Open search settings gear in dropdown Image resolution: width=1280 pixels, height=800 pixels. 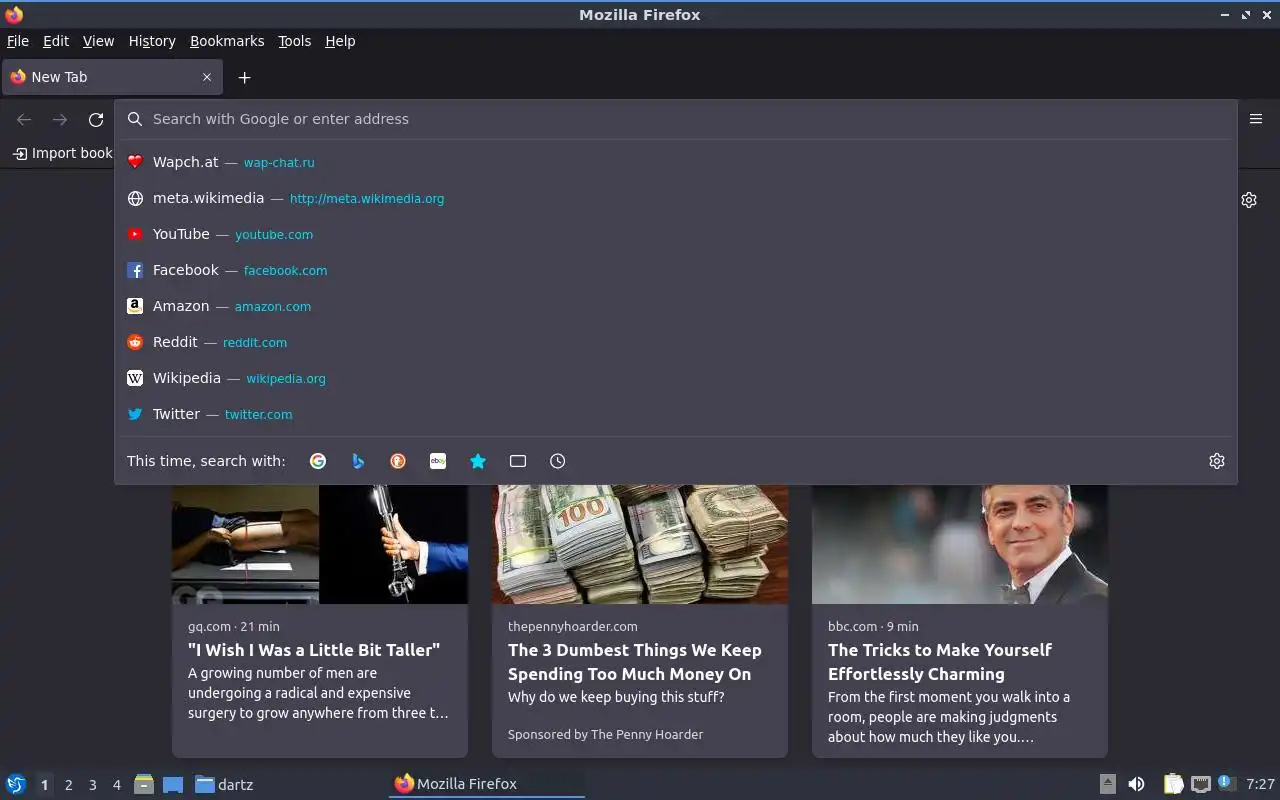point(1217,461)
